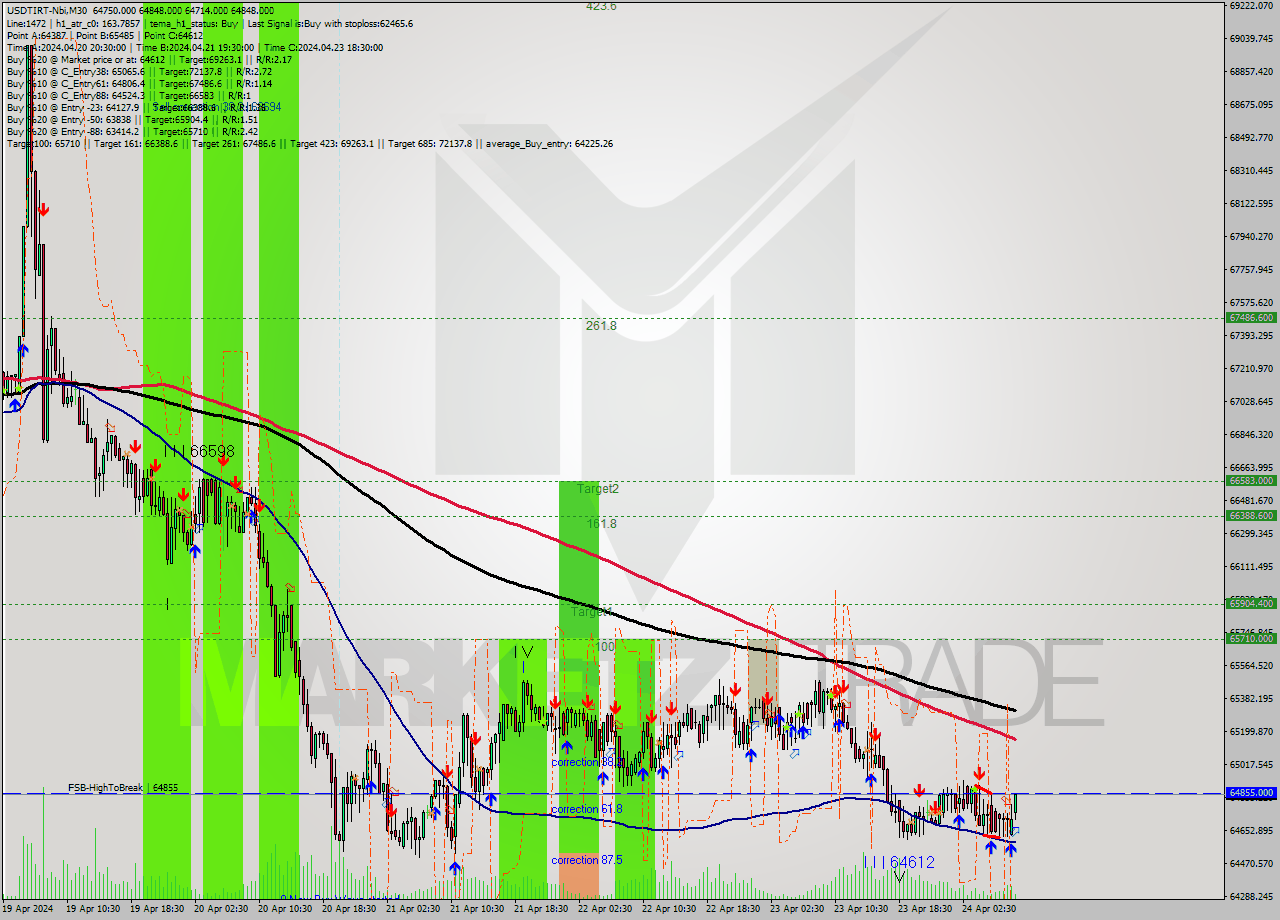Image resolution: width=1280 pixels, height=920 pixels.
Task: Click the 261.8 Fibonacci level label
Action: (x=601, y=325)
